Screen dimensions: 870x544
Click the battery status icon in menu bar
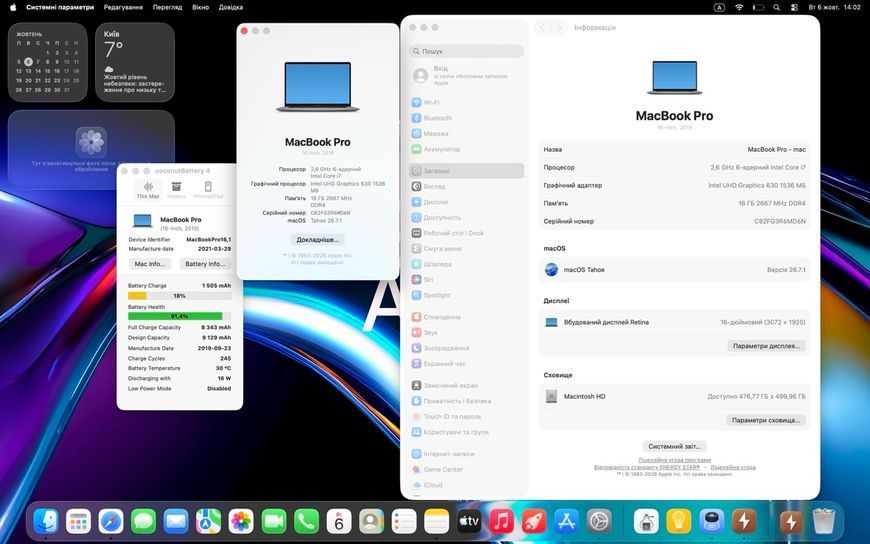tap(758, 7)
